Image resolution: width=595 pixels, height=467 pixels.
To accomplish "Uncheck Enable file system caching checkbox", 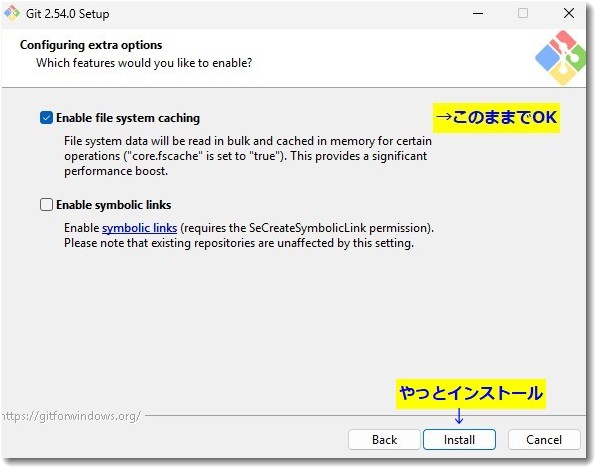I will click(46, 118).
